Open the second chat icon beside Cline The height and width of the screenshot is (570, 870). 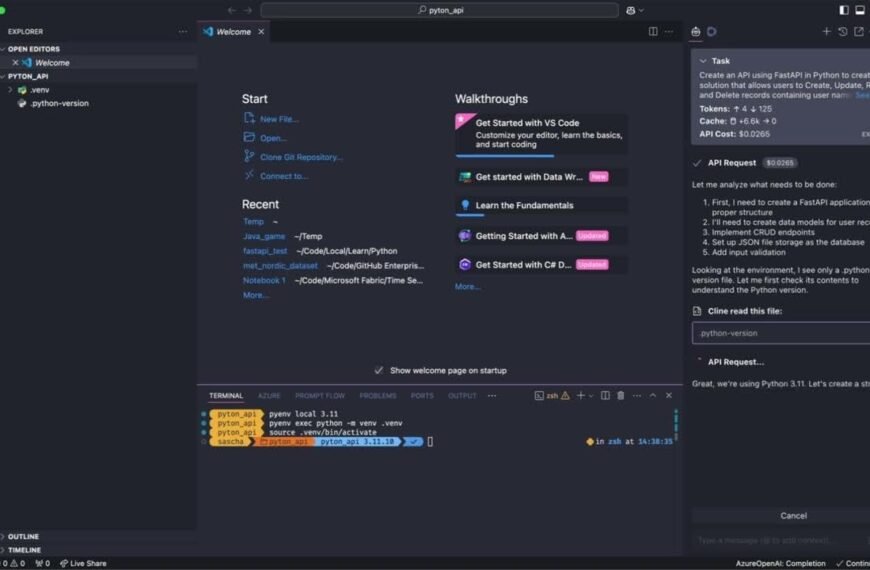click(711, 32)
